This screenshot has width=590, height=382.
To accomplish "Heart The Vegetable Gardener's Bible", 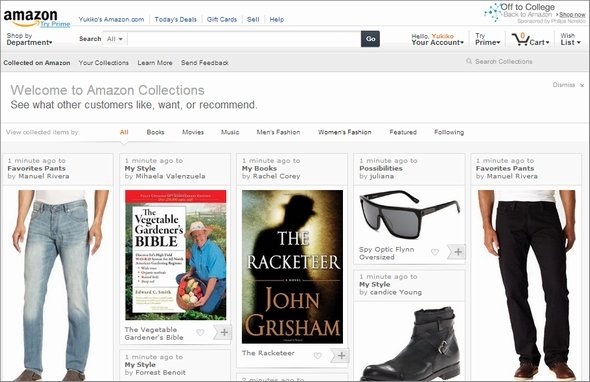I will click(x=200, y=332).
